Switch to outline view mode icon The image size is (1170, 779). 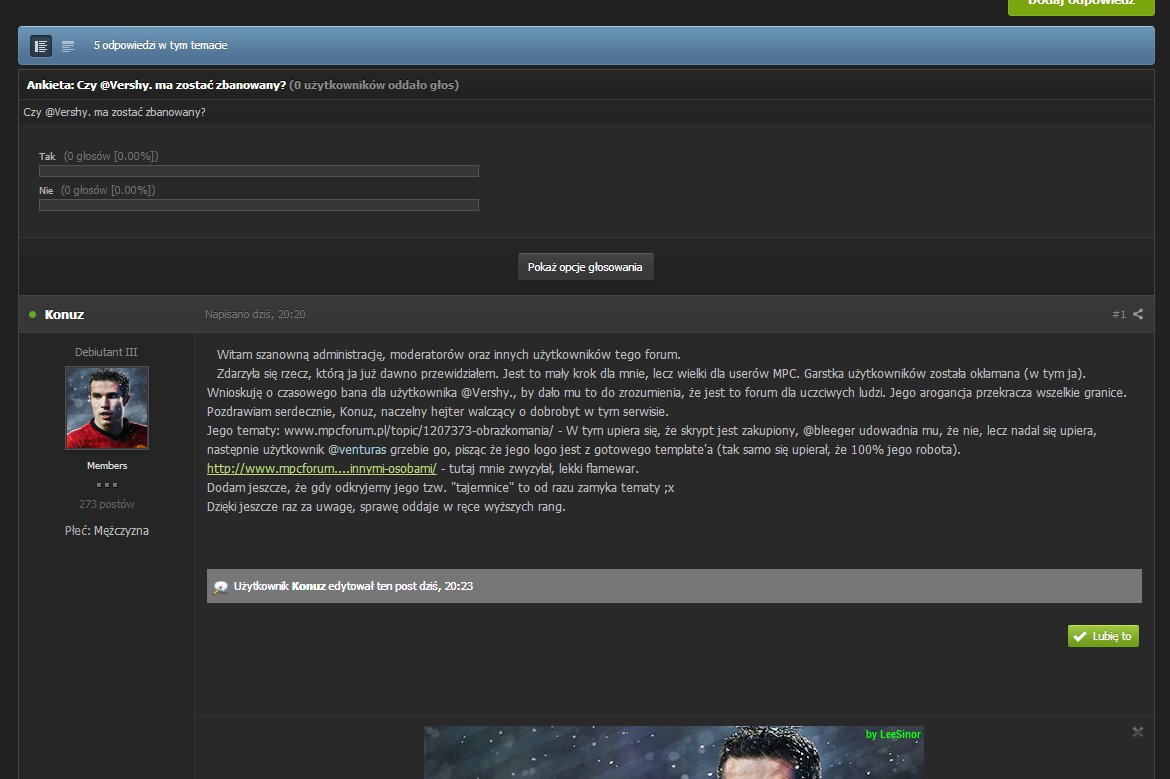[68, 46]
